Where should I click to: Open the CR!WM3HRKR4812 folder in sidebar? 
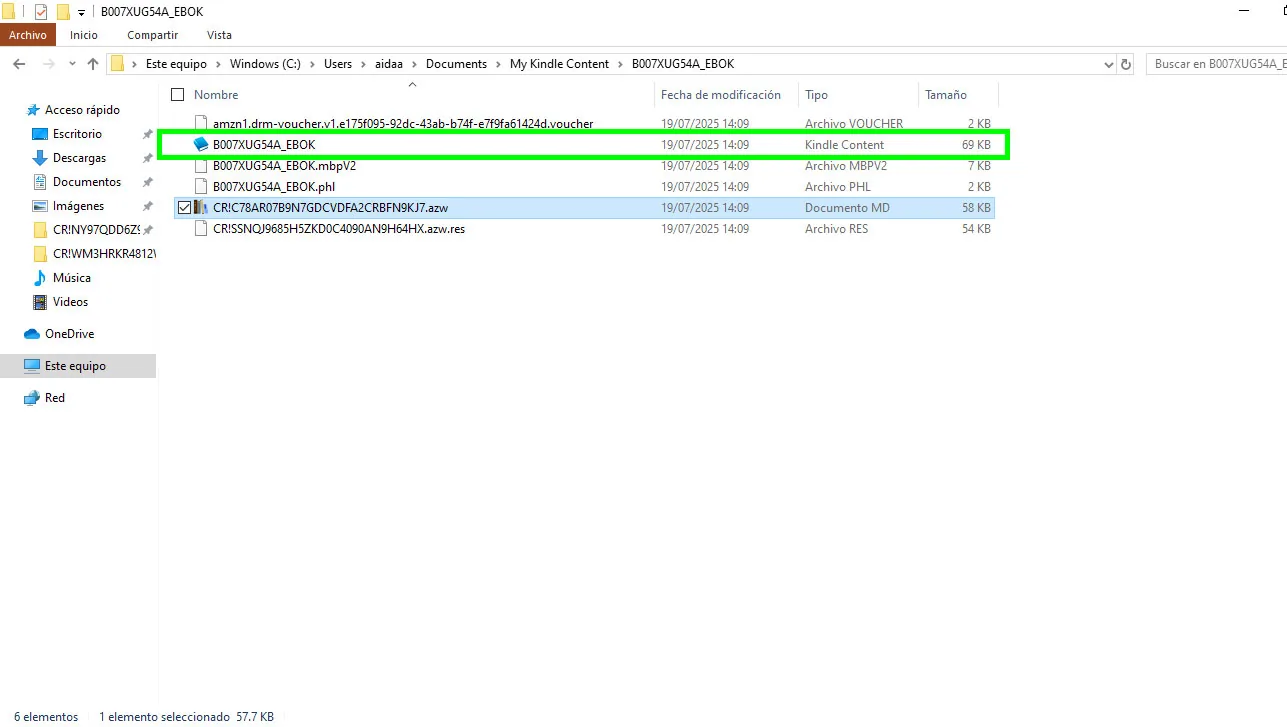coord(94,254)
